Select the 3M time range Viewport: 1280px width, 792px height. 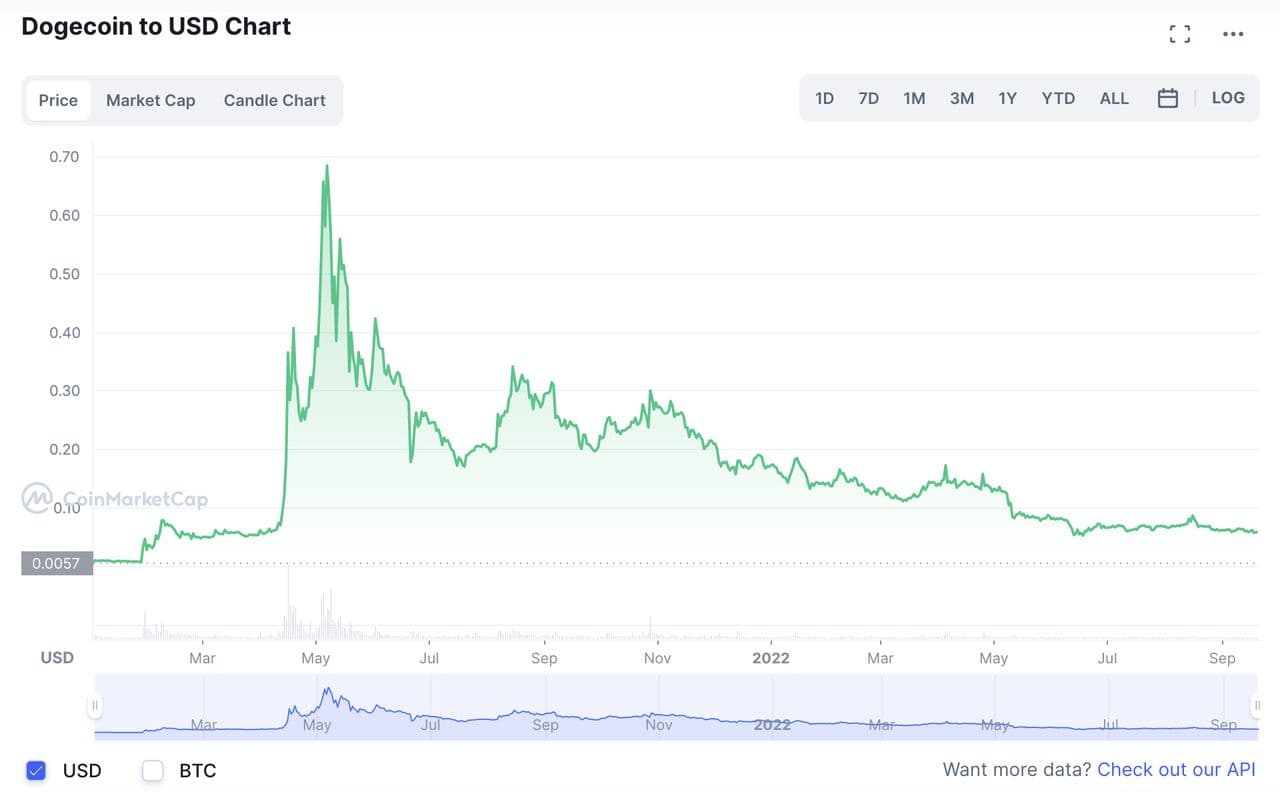point(961,98)
